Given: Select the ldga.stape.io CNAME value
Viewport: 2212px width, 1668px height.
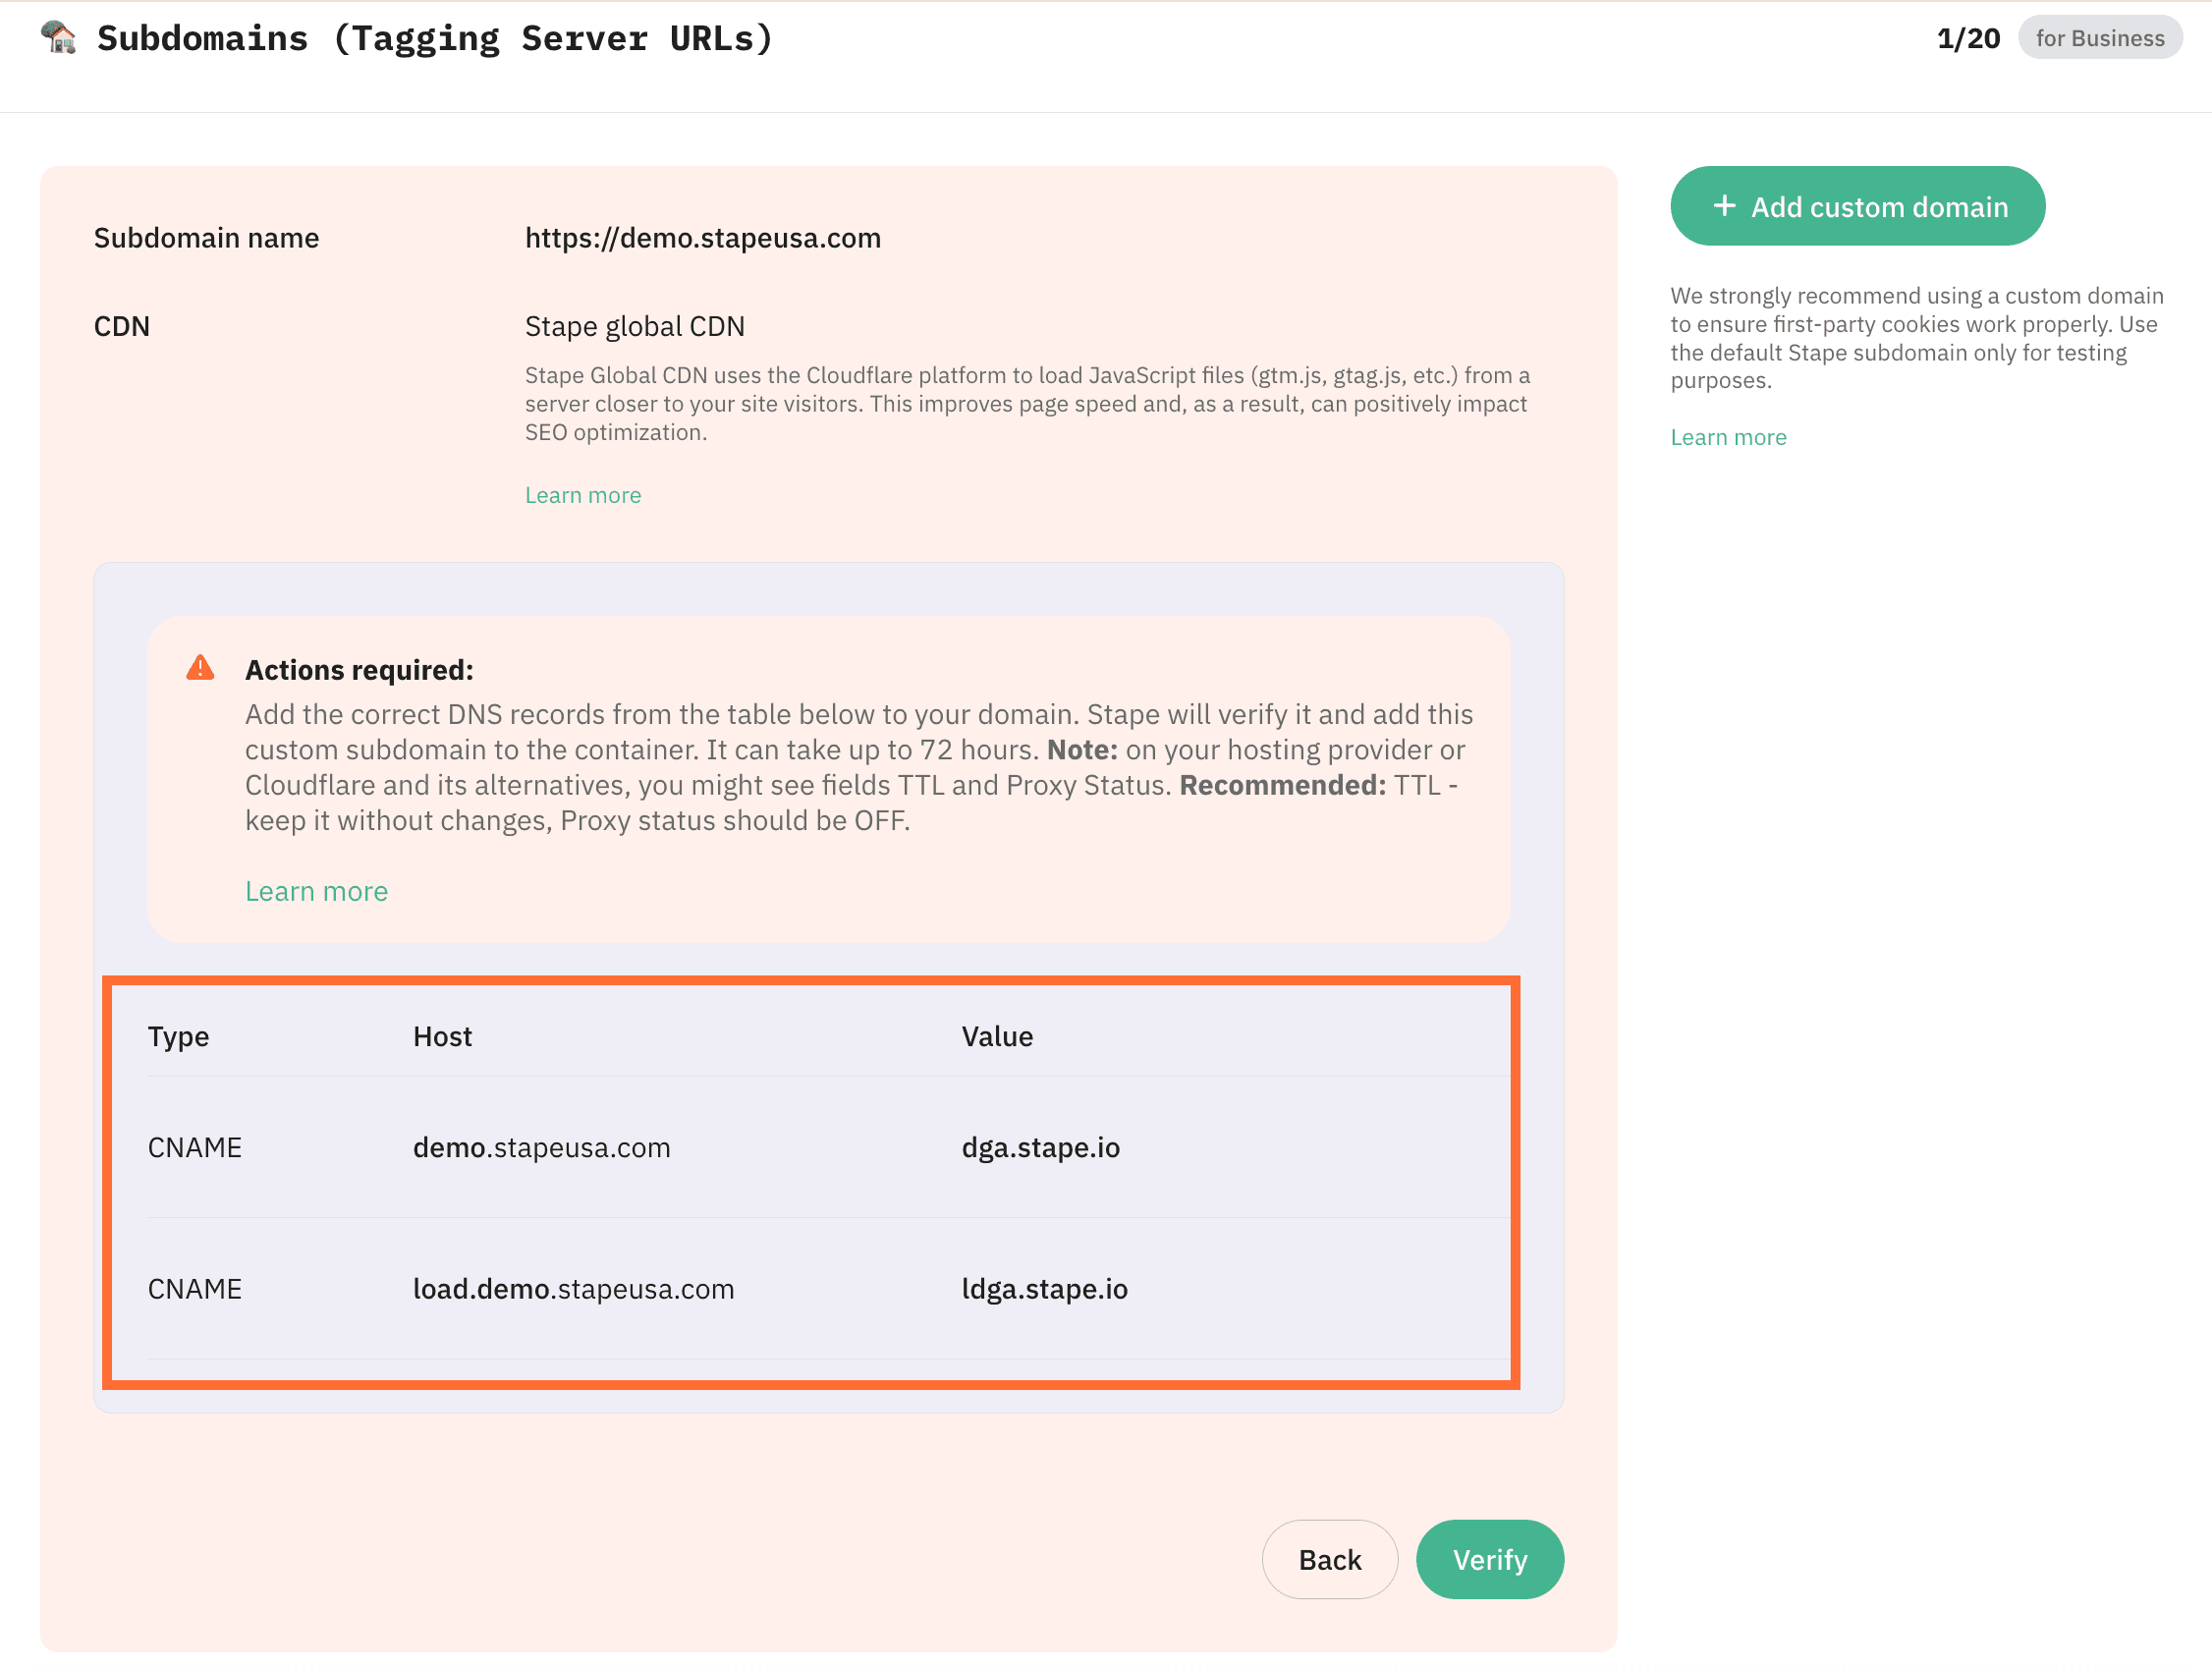Looking at the screenshot, I should click(1044, 1289).
